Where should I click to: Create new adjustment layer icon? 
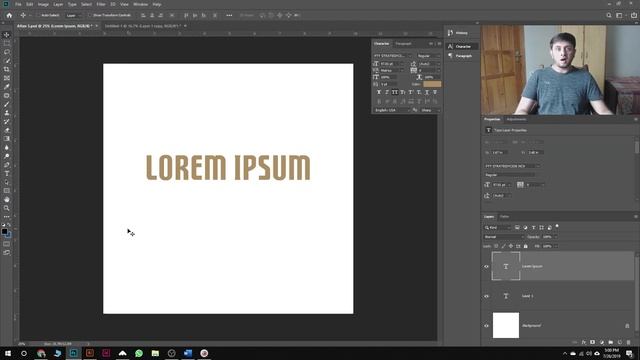(x=602, y=342)
